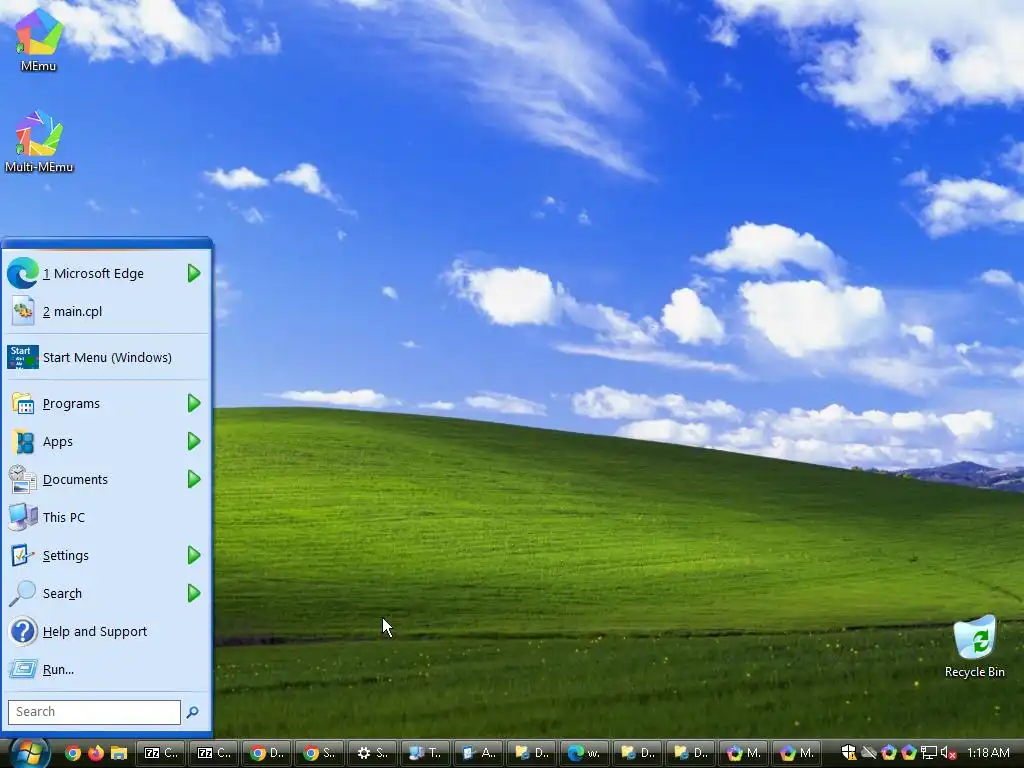Click the OneDrive cloud tray icon
Viewport: 1024px width, 768px height.
869,753
